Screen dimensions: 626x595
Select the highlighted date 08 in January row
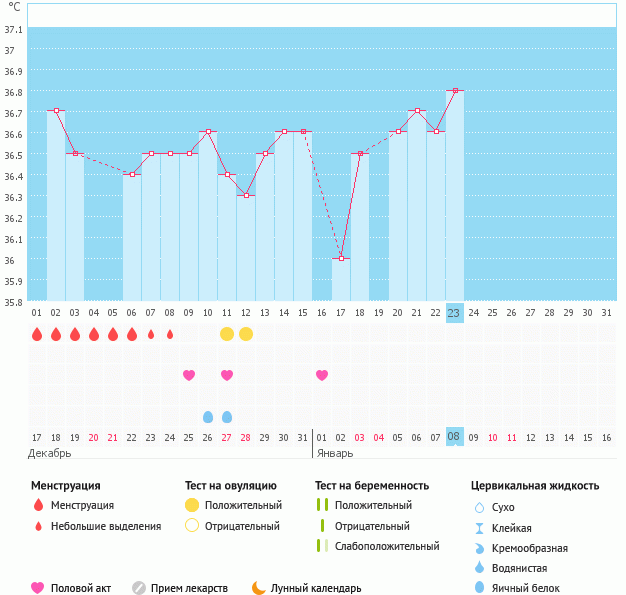click(x=454, y=437)
